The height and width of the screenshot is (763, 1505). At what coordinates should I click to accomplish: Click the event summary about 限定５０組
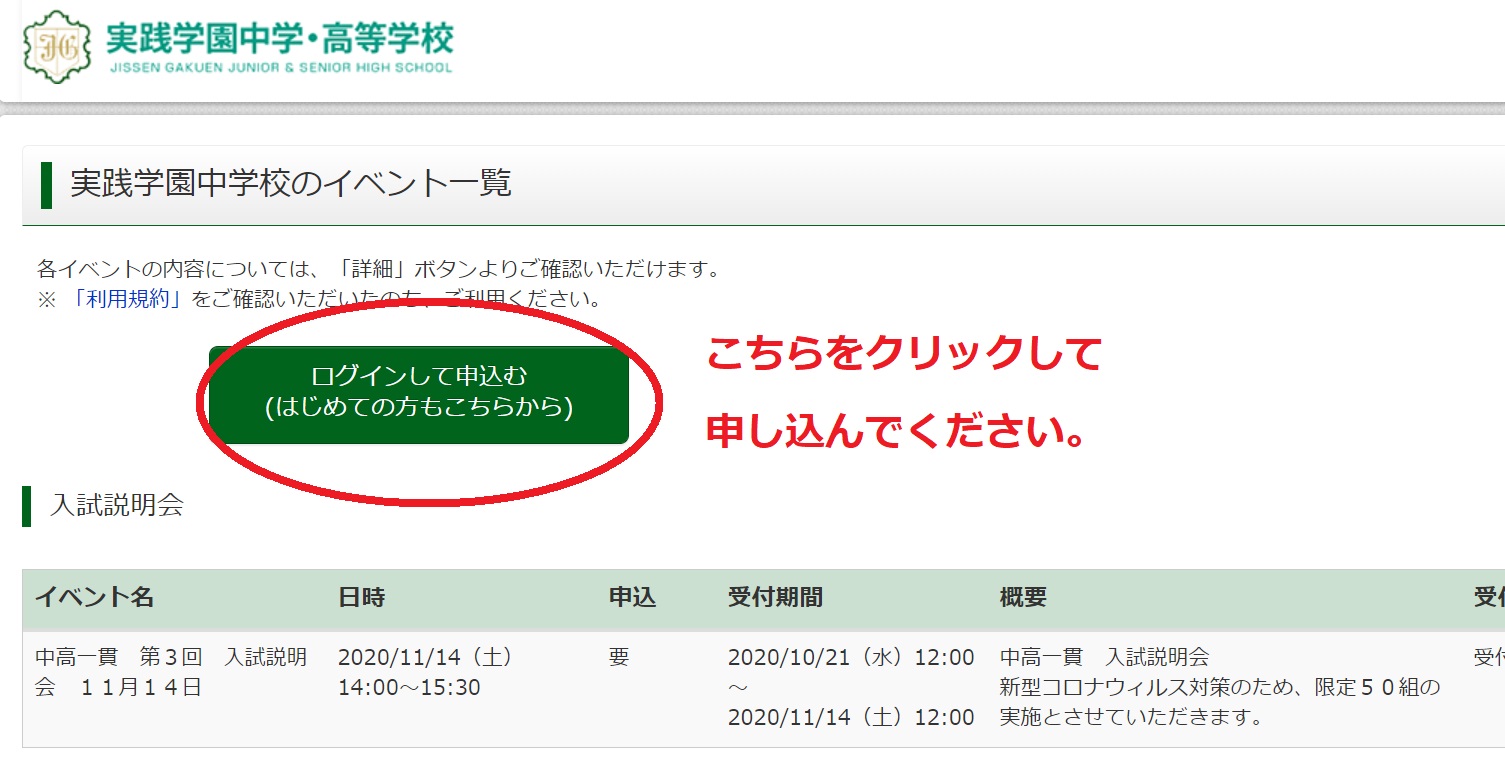(x=1219, y=688)
